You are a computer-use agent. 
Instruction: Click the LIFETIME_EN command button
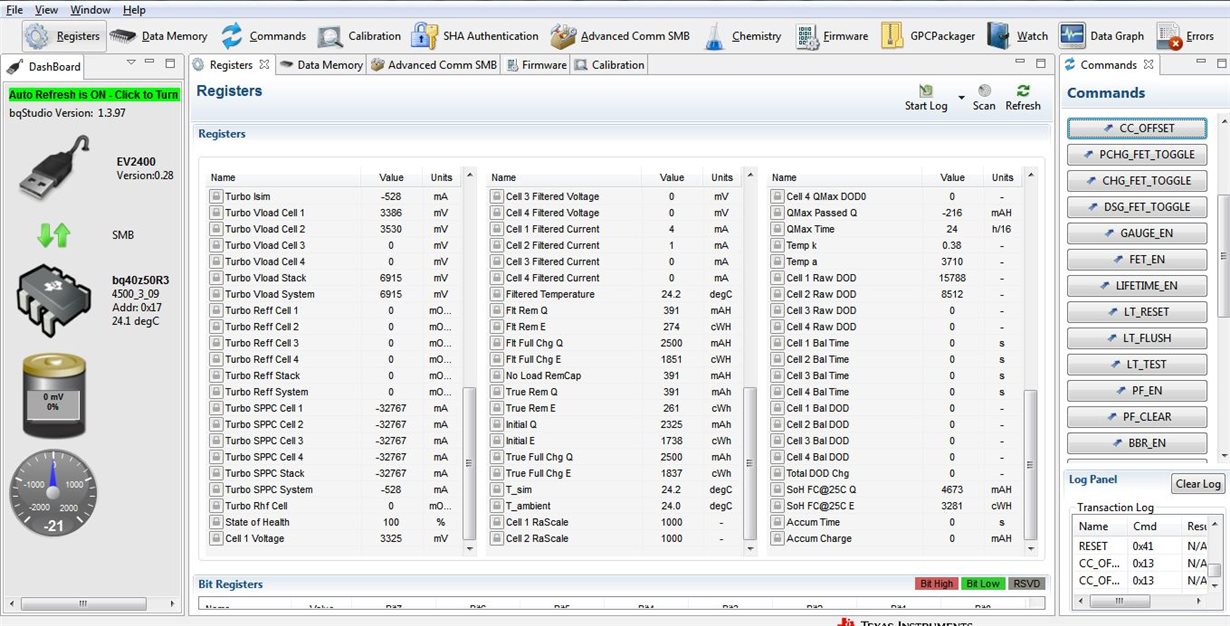1137,286
